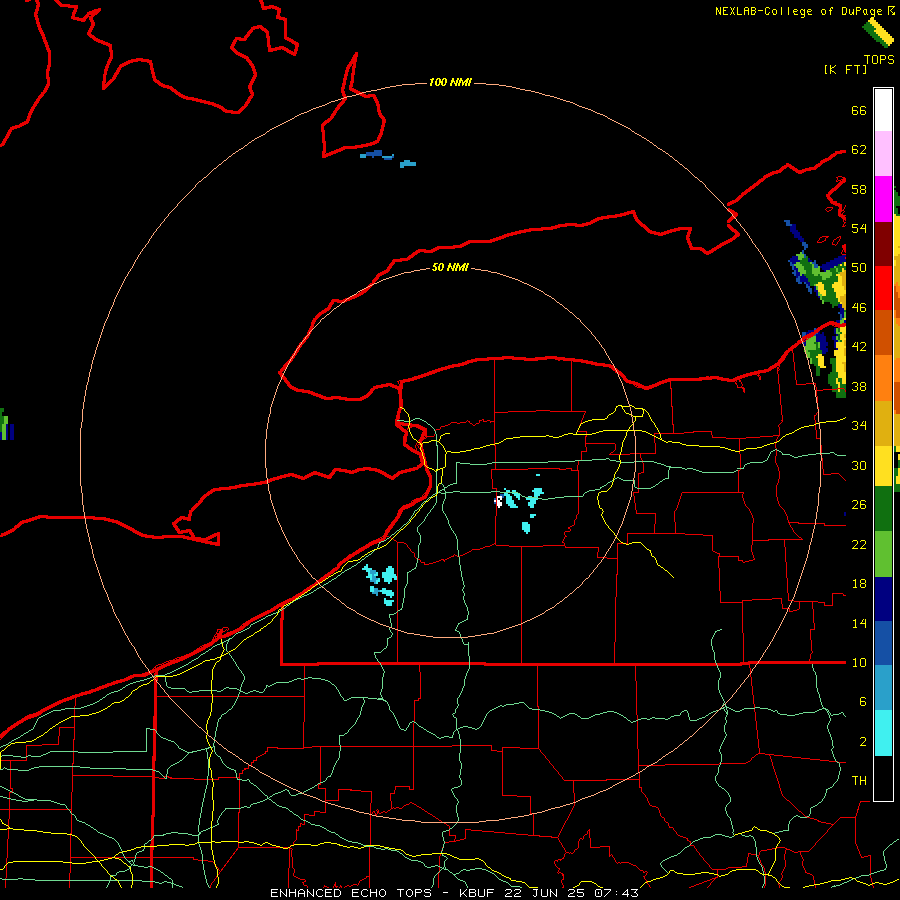Click the KBUF station identifier in caption
900x900 pixels.
click(x=479, y=893)
